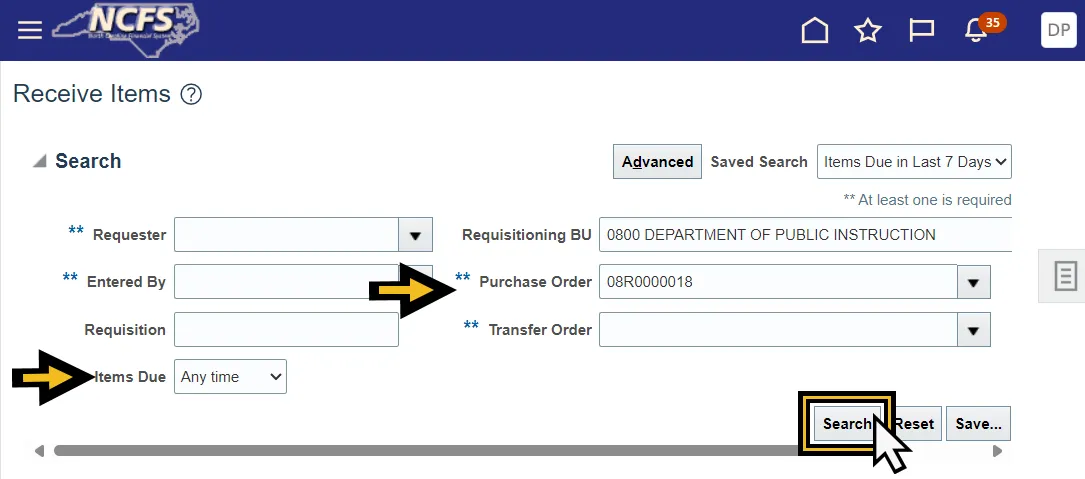Click the Receive Items help icon

point(191,95)
